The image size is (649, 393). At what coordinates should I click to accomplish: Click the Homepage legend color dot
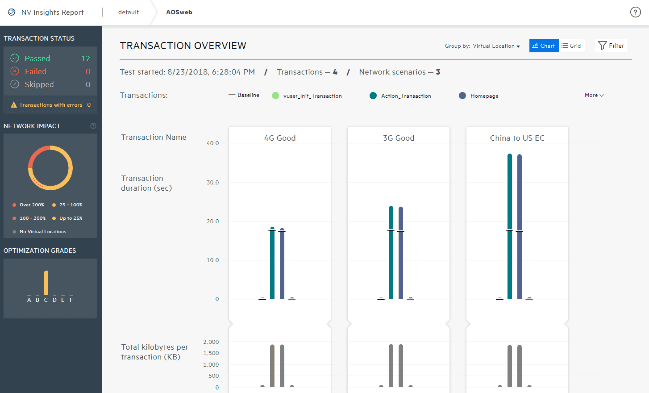462,96
